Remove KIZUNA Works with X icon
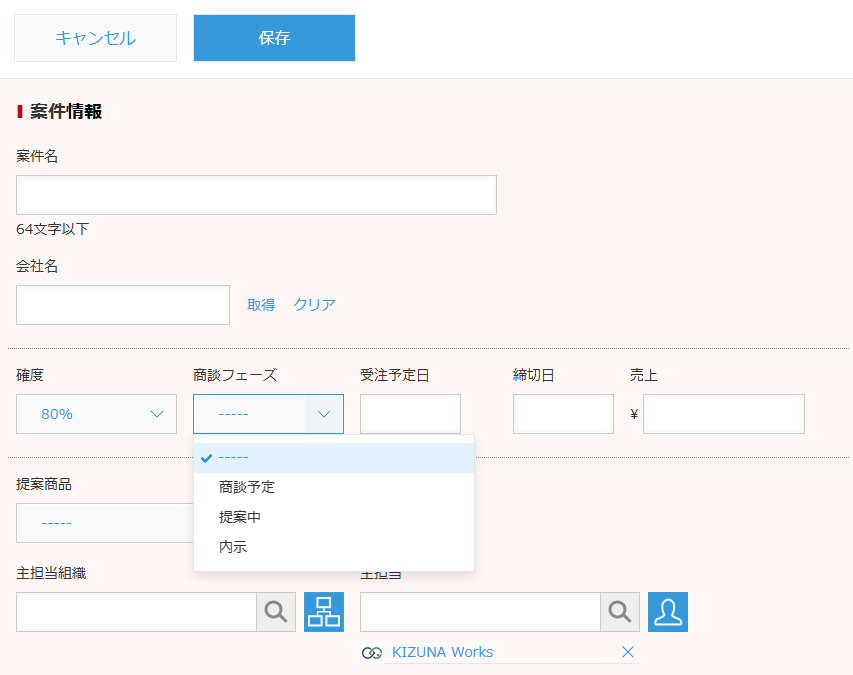Image resolution: width=853 pixels, height=675 pixels. (x=628, y=652)
